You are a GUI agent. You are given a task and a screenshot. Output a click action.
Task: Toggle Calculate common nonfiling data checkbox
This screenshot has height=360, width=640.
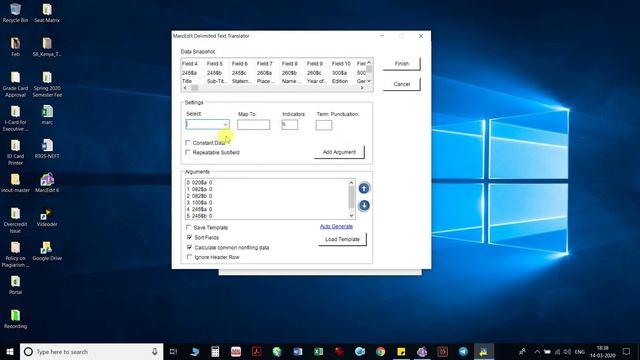click(x=189, y=247)
